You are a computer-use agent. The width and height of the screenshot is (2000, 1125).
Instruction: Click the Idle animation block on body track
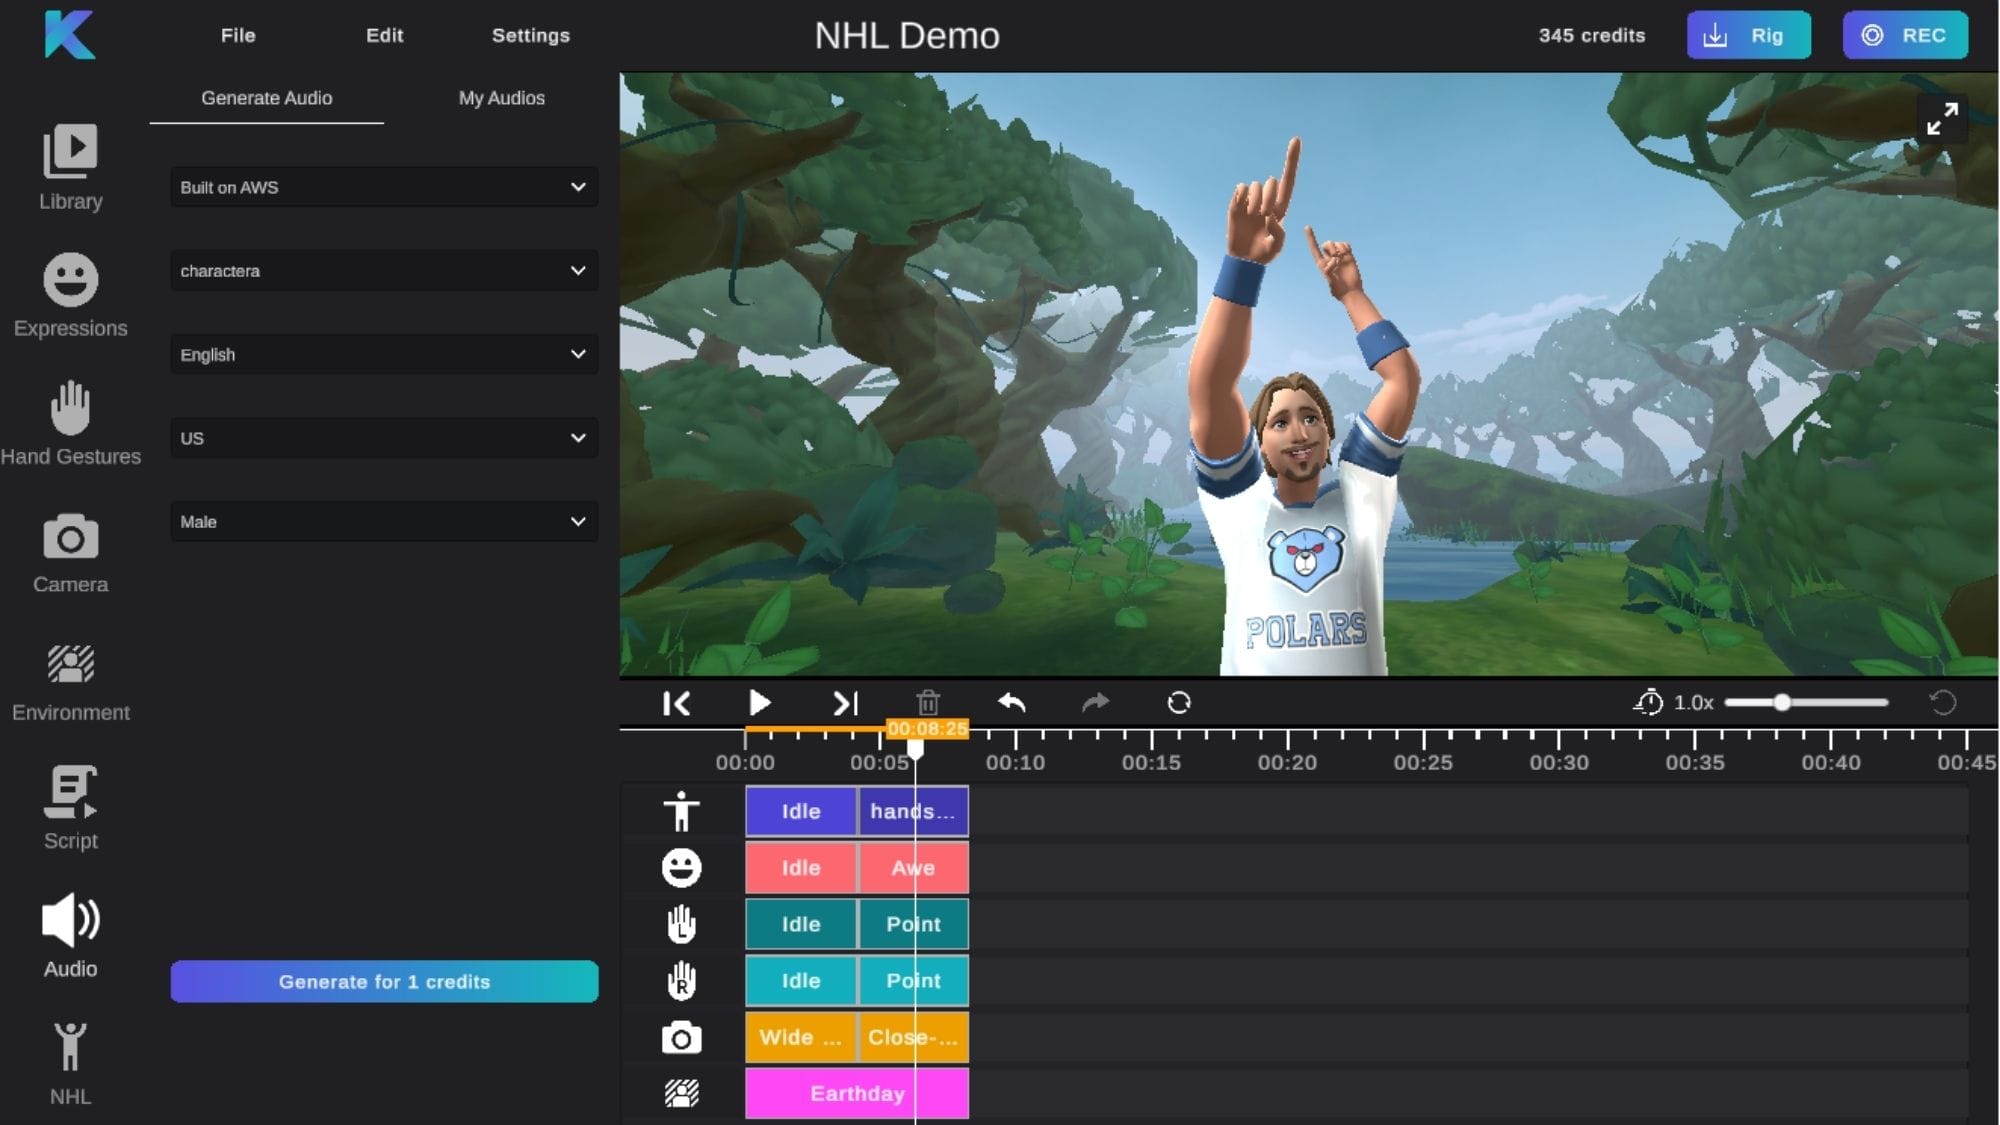[799, 810]
